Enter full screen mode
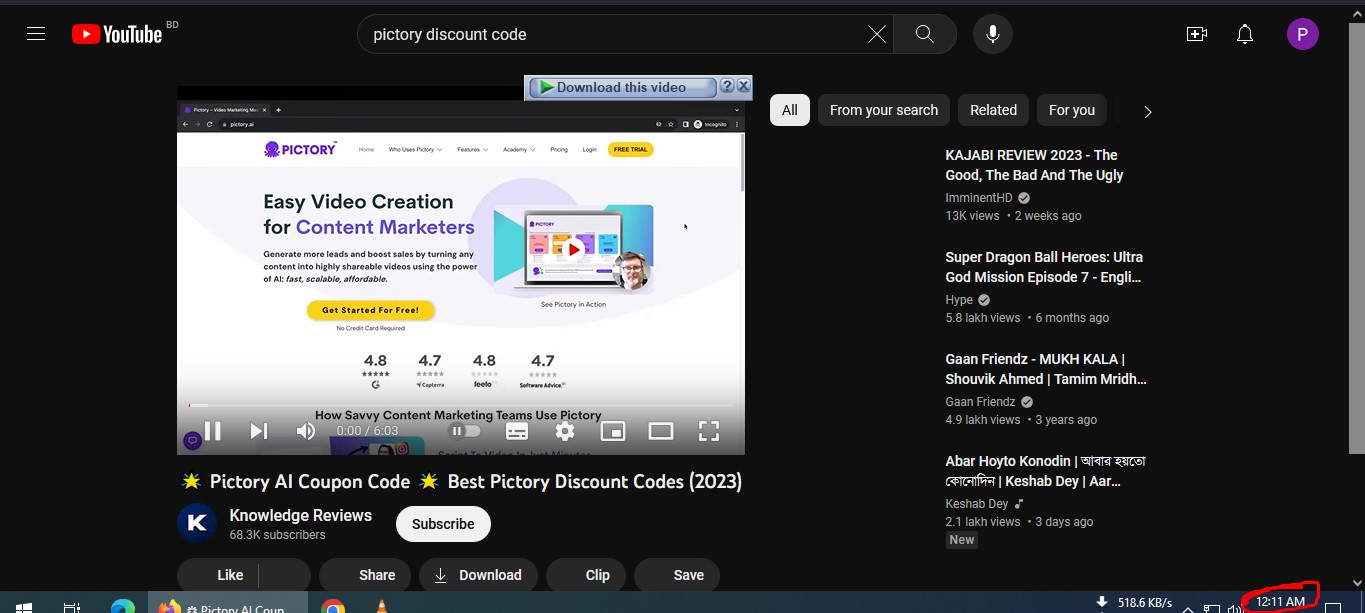The height and width of the screenshot is (613, 1365). click(x=709, y=431)
